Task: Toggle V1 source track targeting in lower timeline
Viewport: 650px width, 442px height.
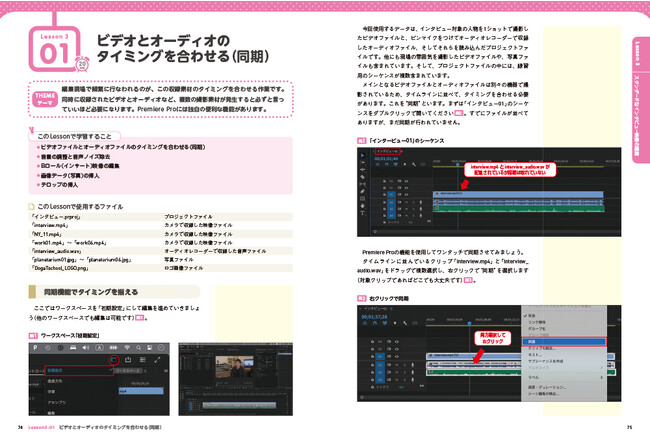Action: pyautogui.click(x=380, y=357)
